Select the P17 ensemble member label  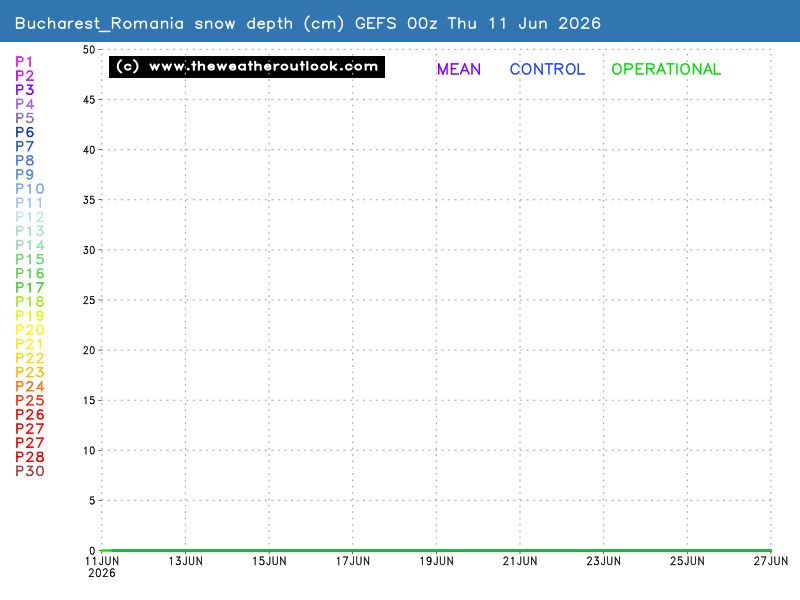click(x=30, y=288)
